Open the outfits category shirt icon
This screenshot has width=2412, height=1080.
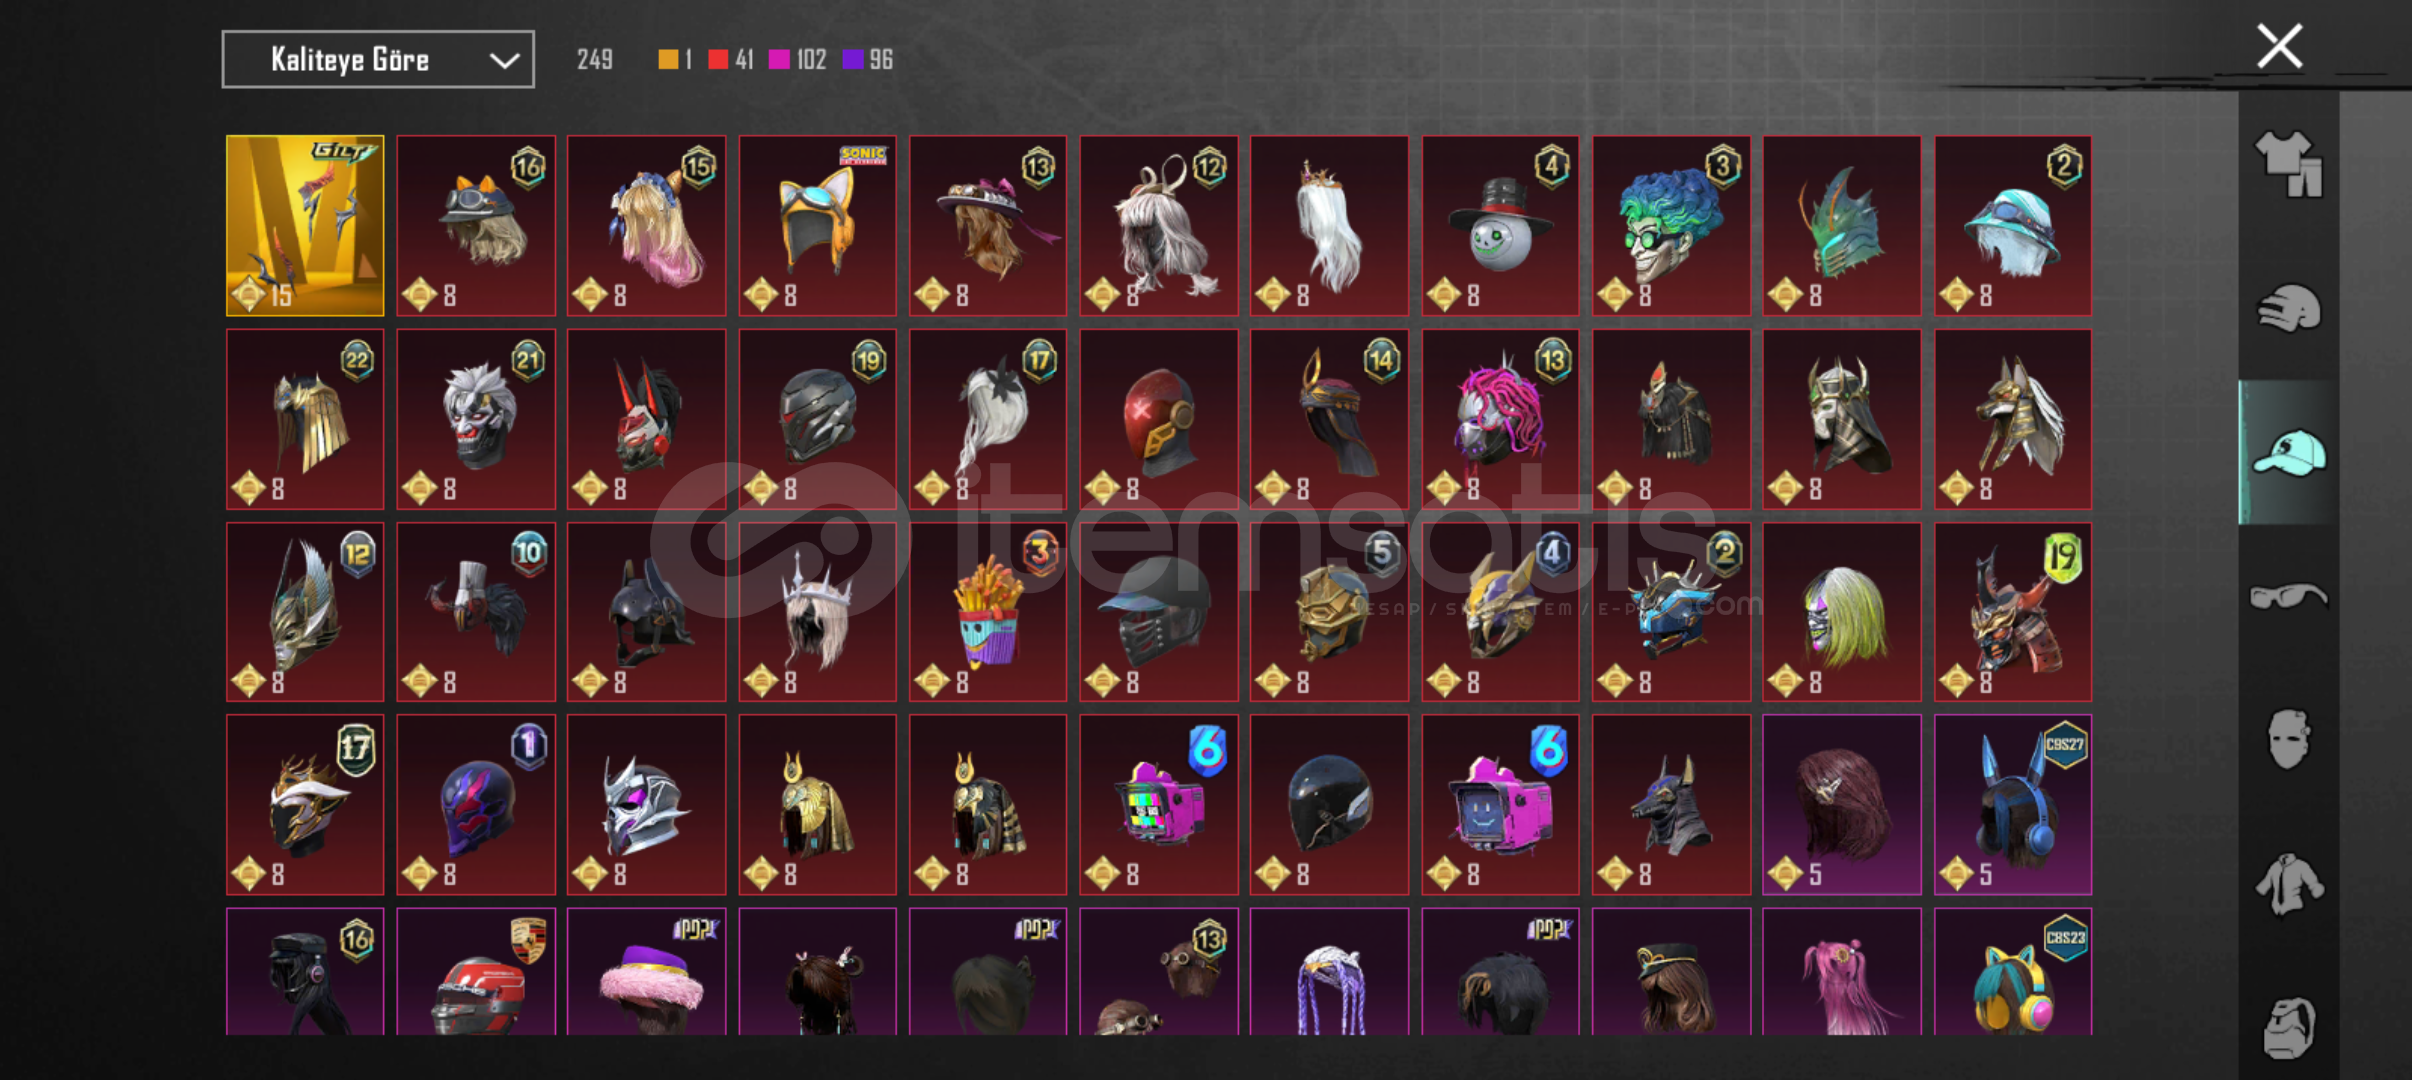pyautogui.click(x=2288, y=163)
